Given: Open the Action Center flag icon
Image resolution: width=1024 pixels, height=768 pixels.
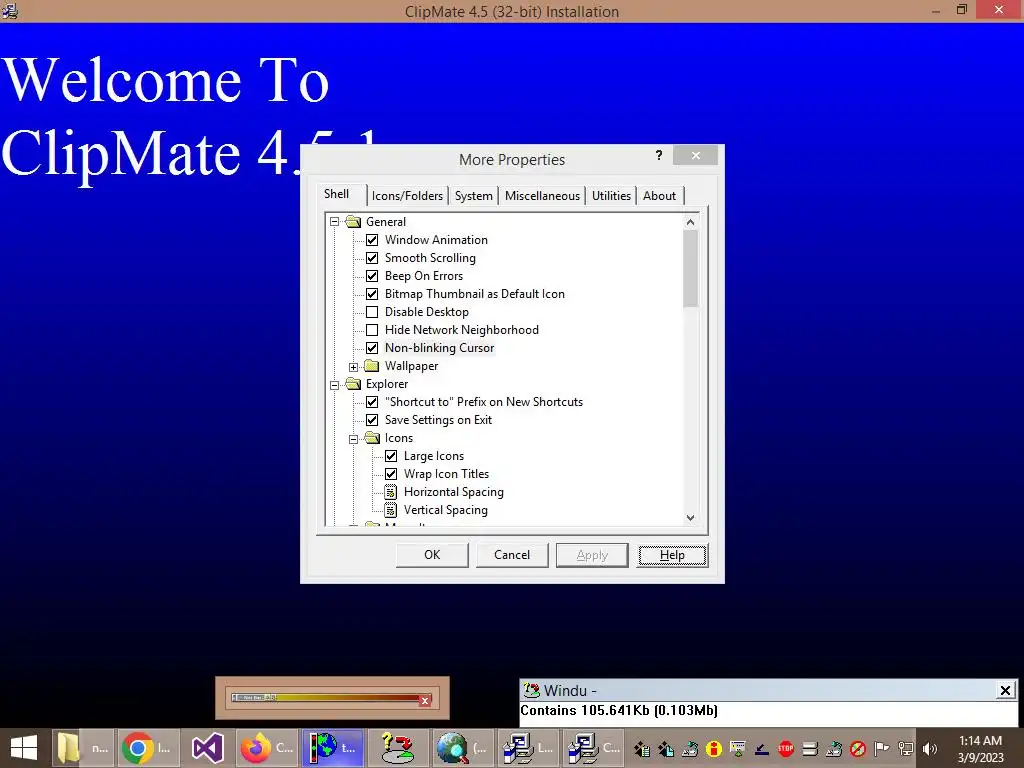Looking at the screenshot, I should [x=881, y=748].
